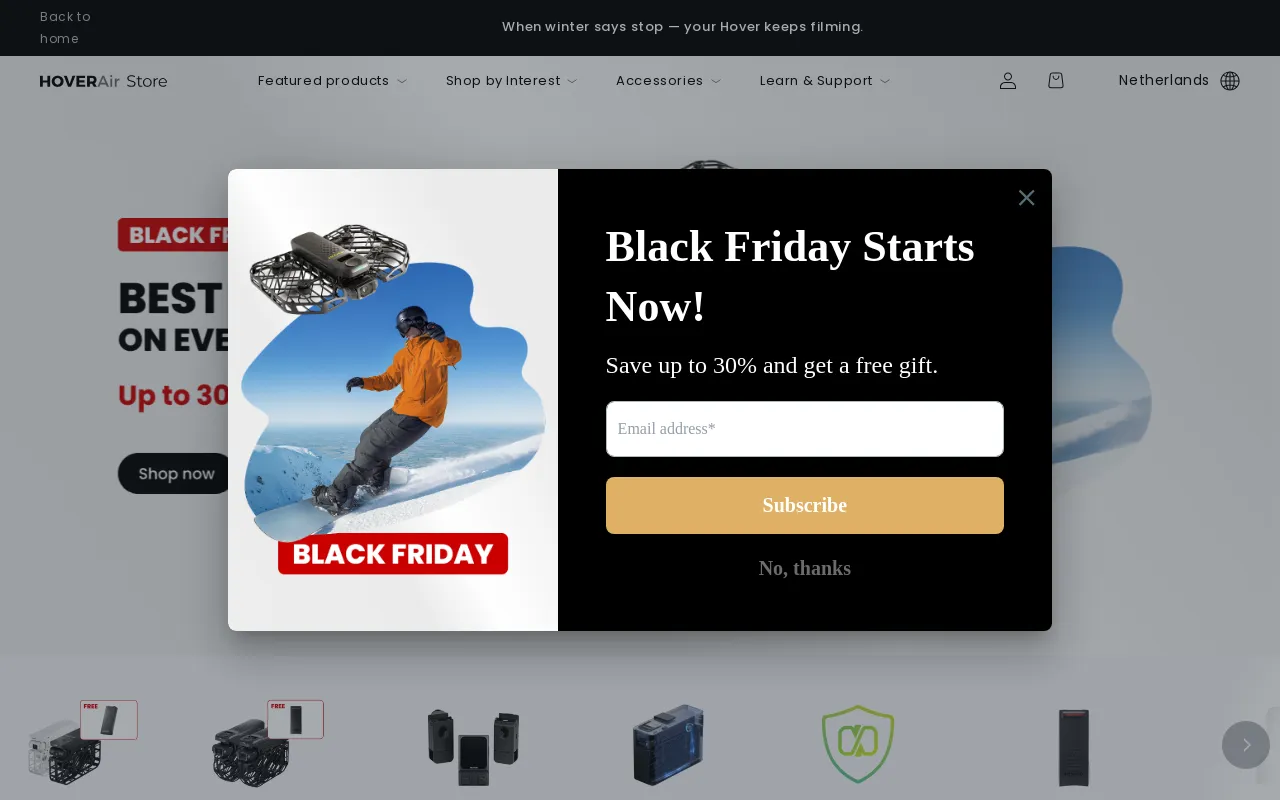Viewport: 1280px width, 800px height.
Task: Open the account login icon
Action: [x=1008, y=81]
